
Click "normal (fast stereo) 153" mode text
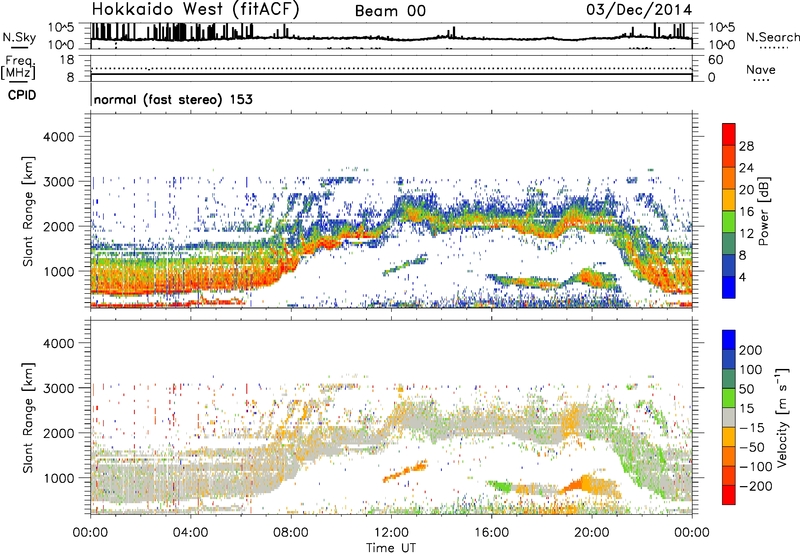coord(173,99)
